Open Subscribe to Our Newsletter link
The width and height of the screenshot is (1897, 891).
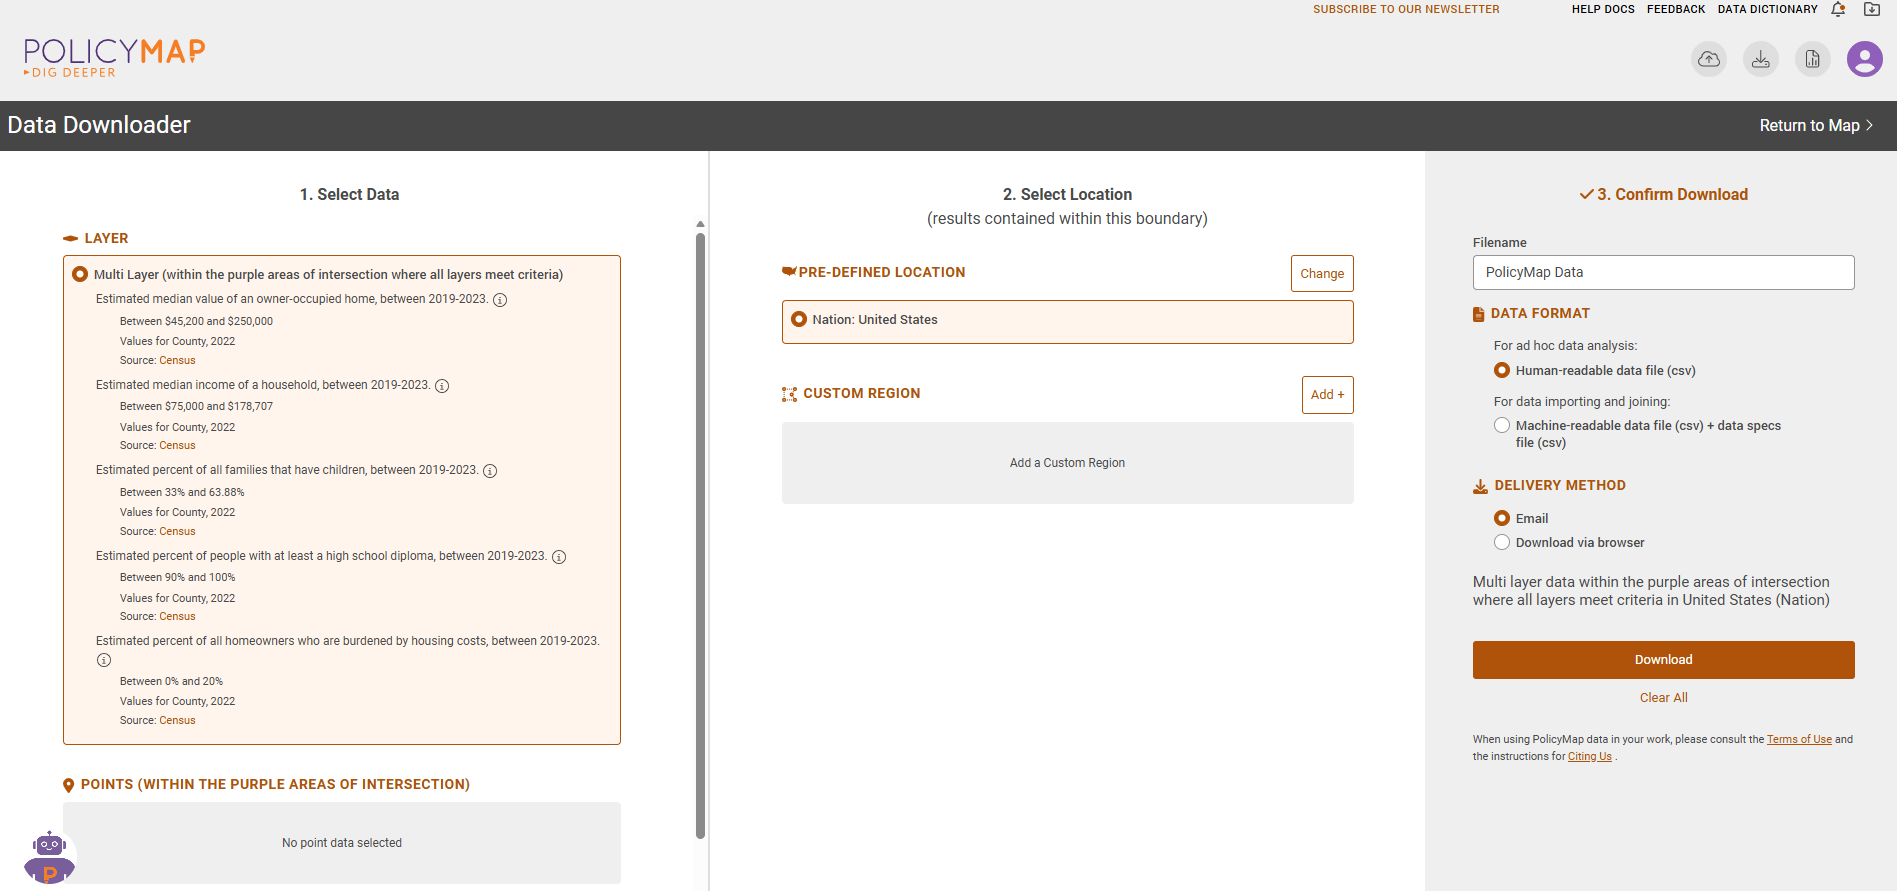(x=1406, y=9)
